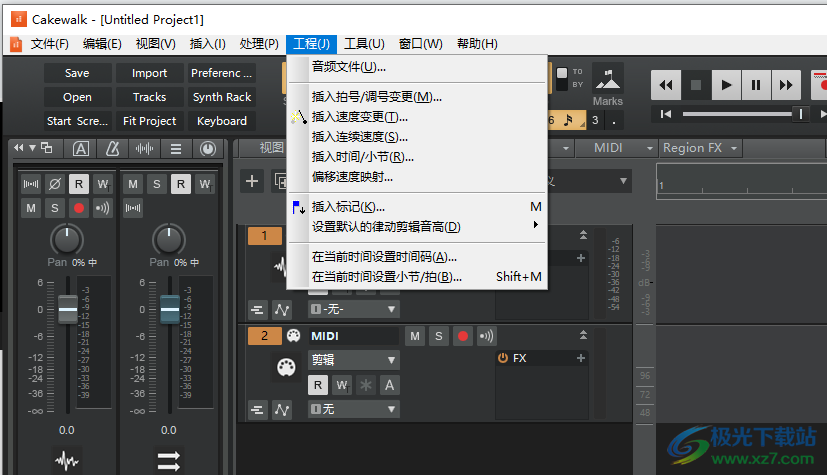Image resolution: width=827 pixels, height=475 pixels.
Task: Open the -无- dropdown on track 1
Action: pyautogui.click(x=354, y=309)
